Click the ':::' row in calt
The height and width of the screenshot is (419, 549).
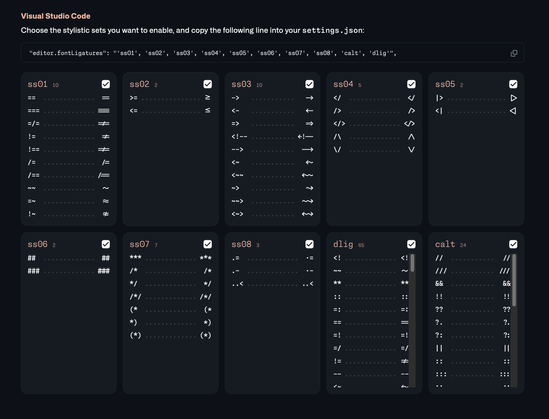tap(473, 374)
